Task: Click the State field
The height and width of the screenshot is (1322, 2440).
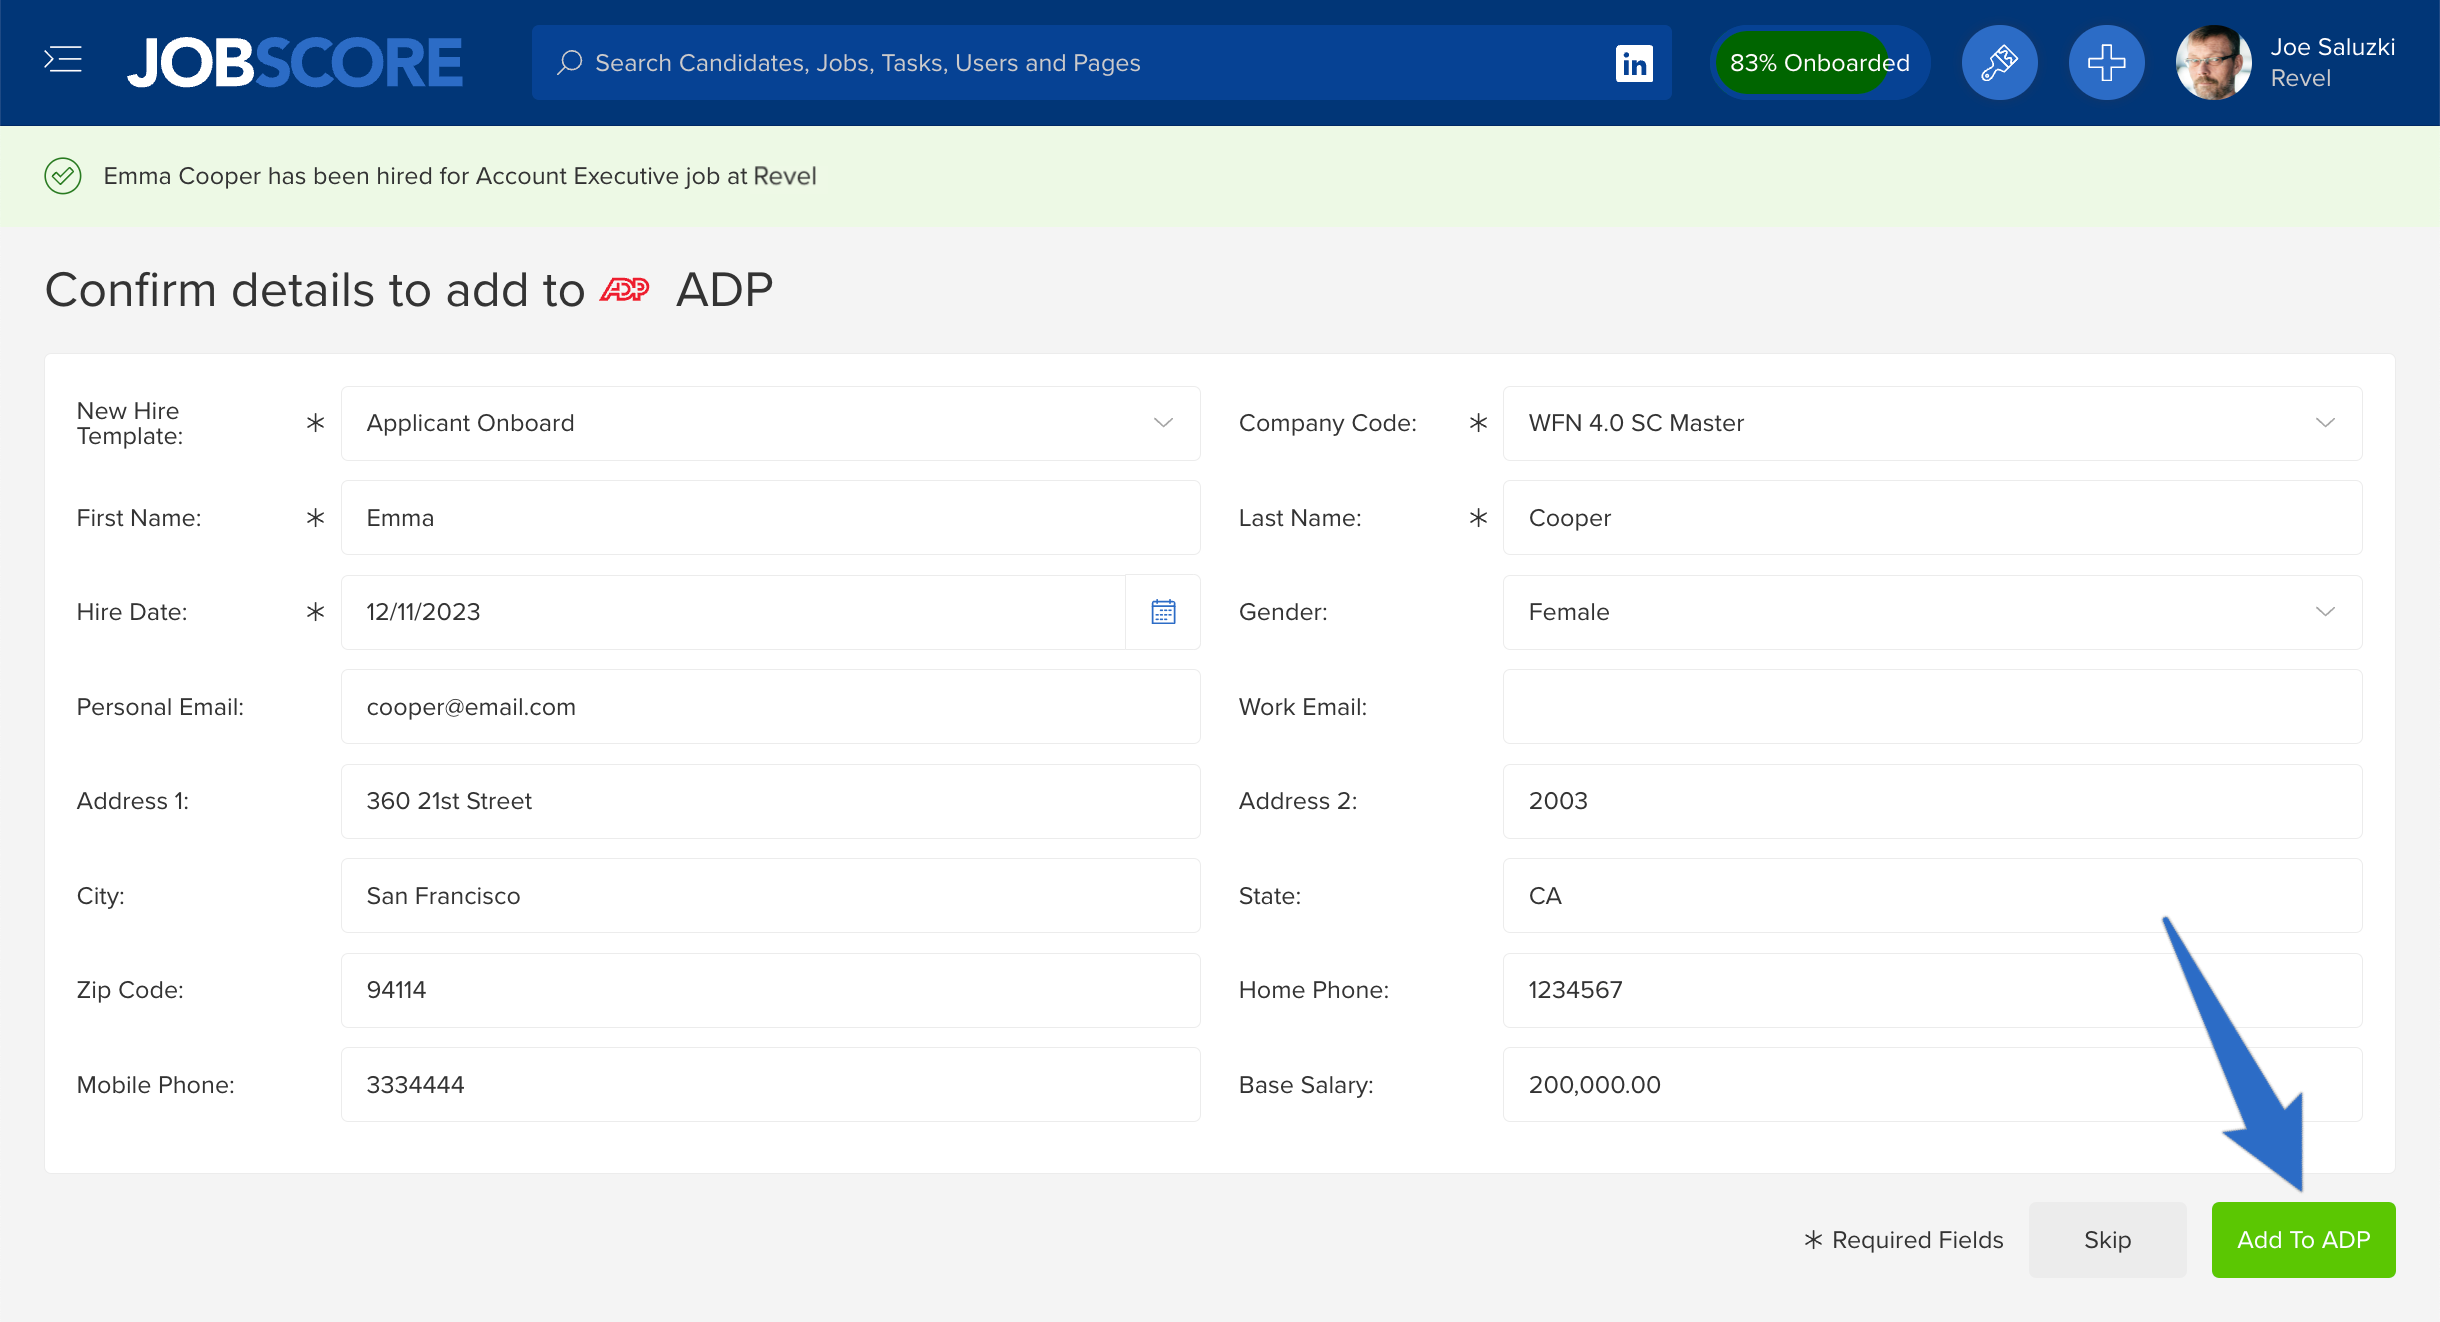Action: (1932, 896)
